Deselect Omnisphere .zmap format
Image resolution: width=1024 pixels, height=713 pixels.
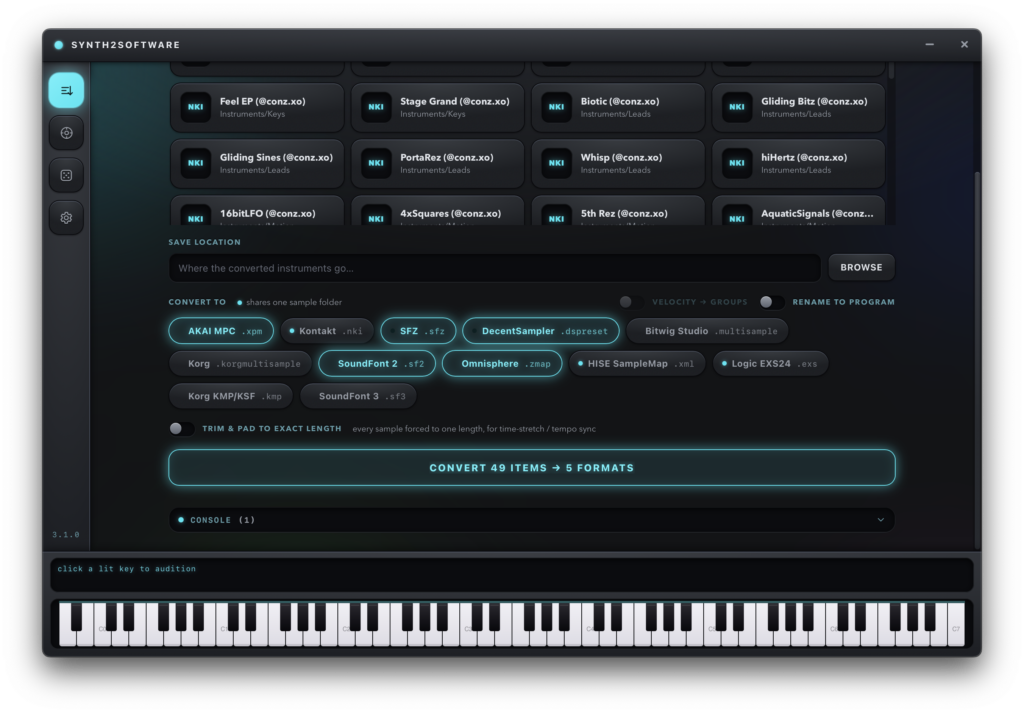pos(502,364)
